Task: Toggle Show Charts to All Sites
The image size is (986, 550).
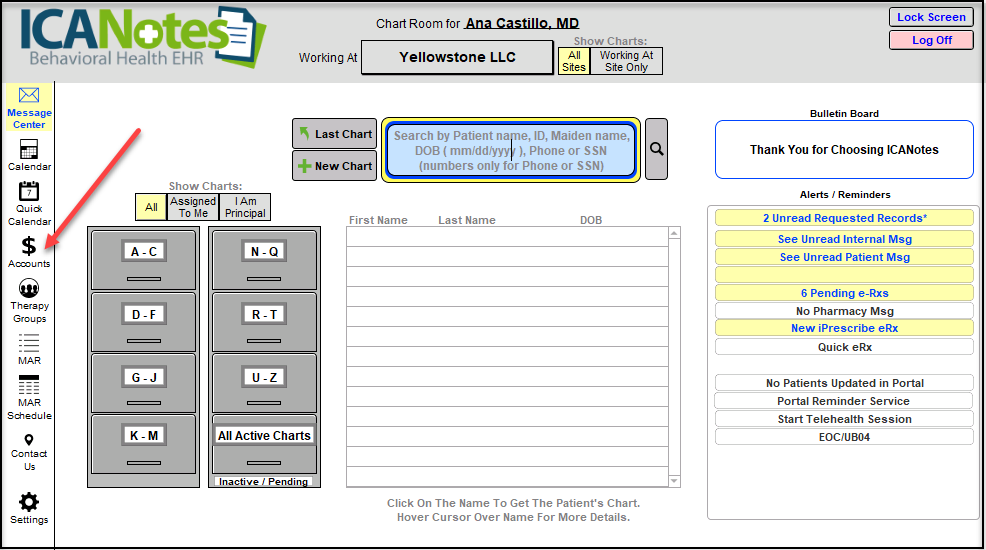Action: point(574,61)
